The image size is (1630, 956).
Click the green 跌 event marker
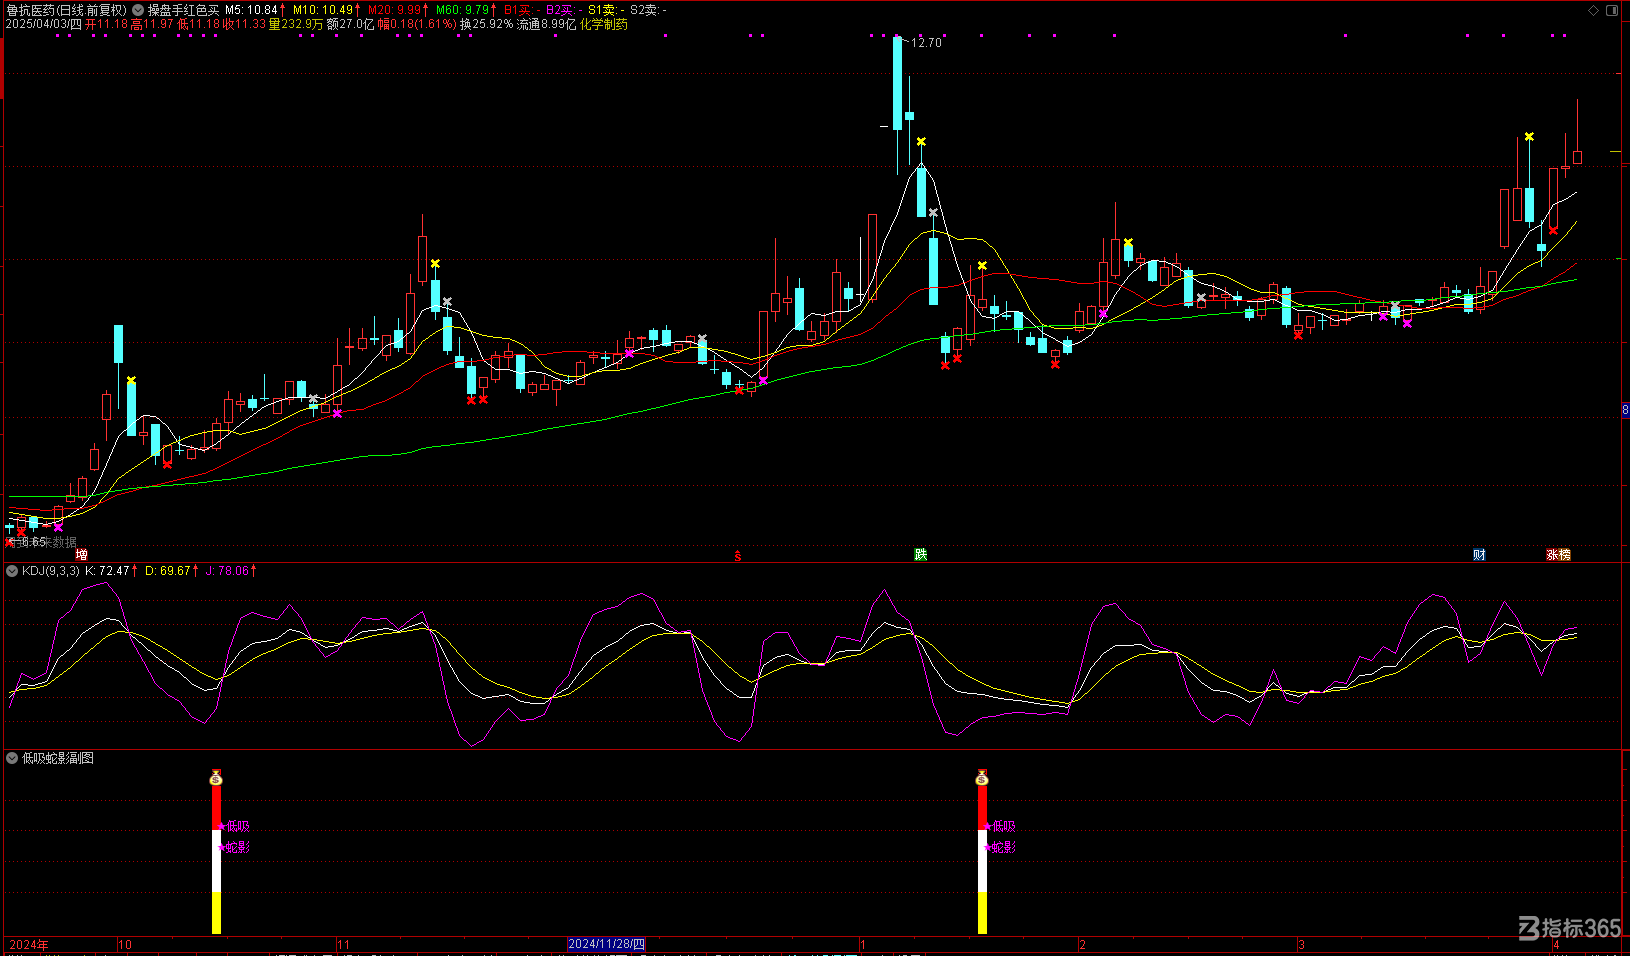[921, 554]
